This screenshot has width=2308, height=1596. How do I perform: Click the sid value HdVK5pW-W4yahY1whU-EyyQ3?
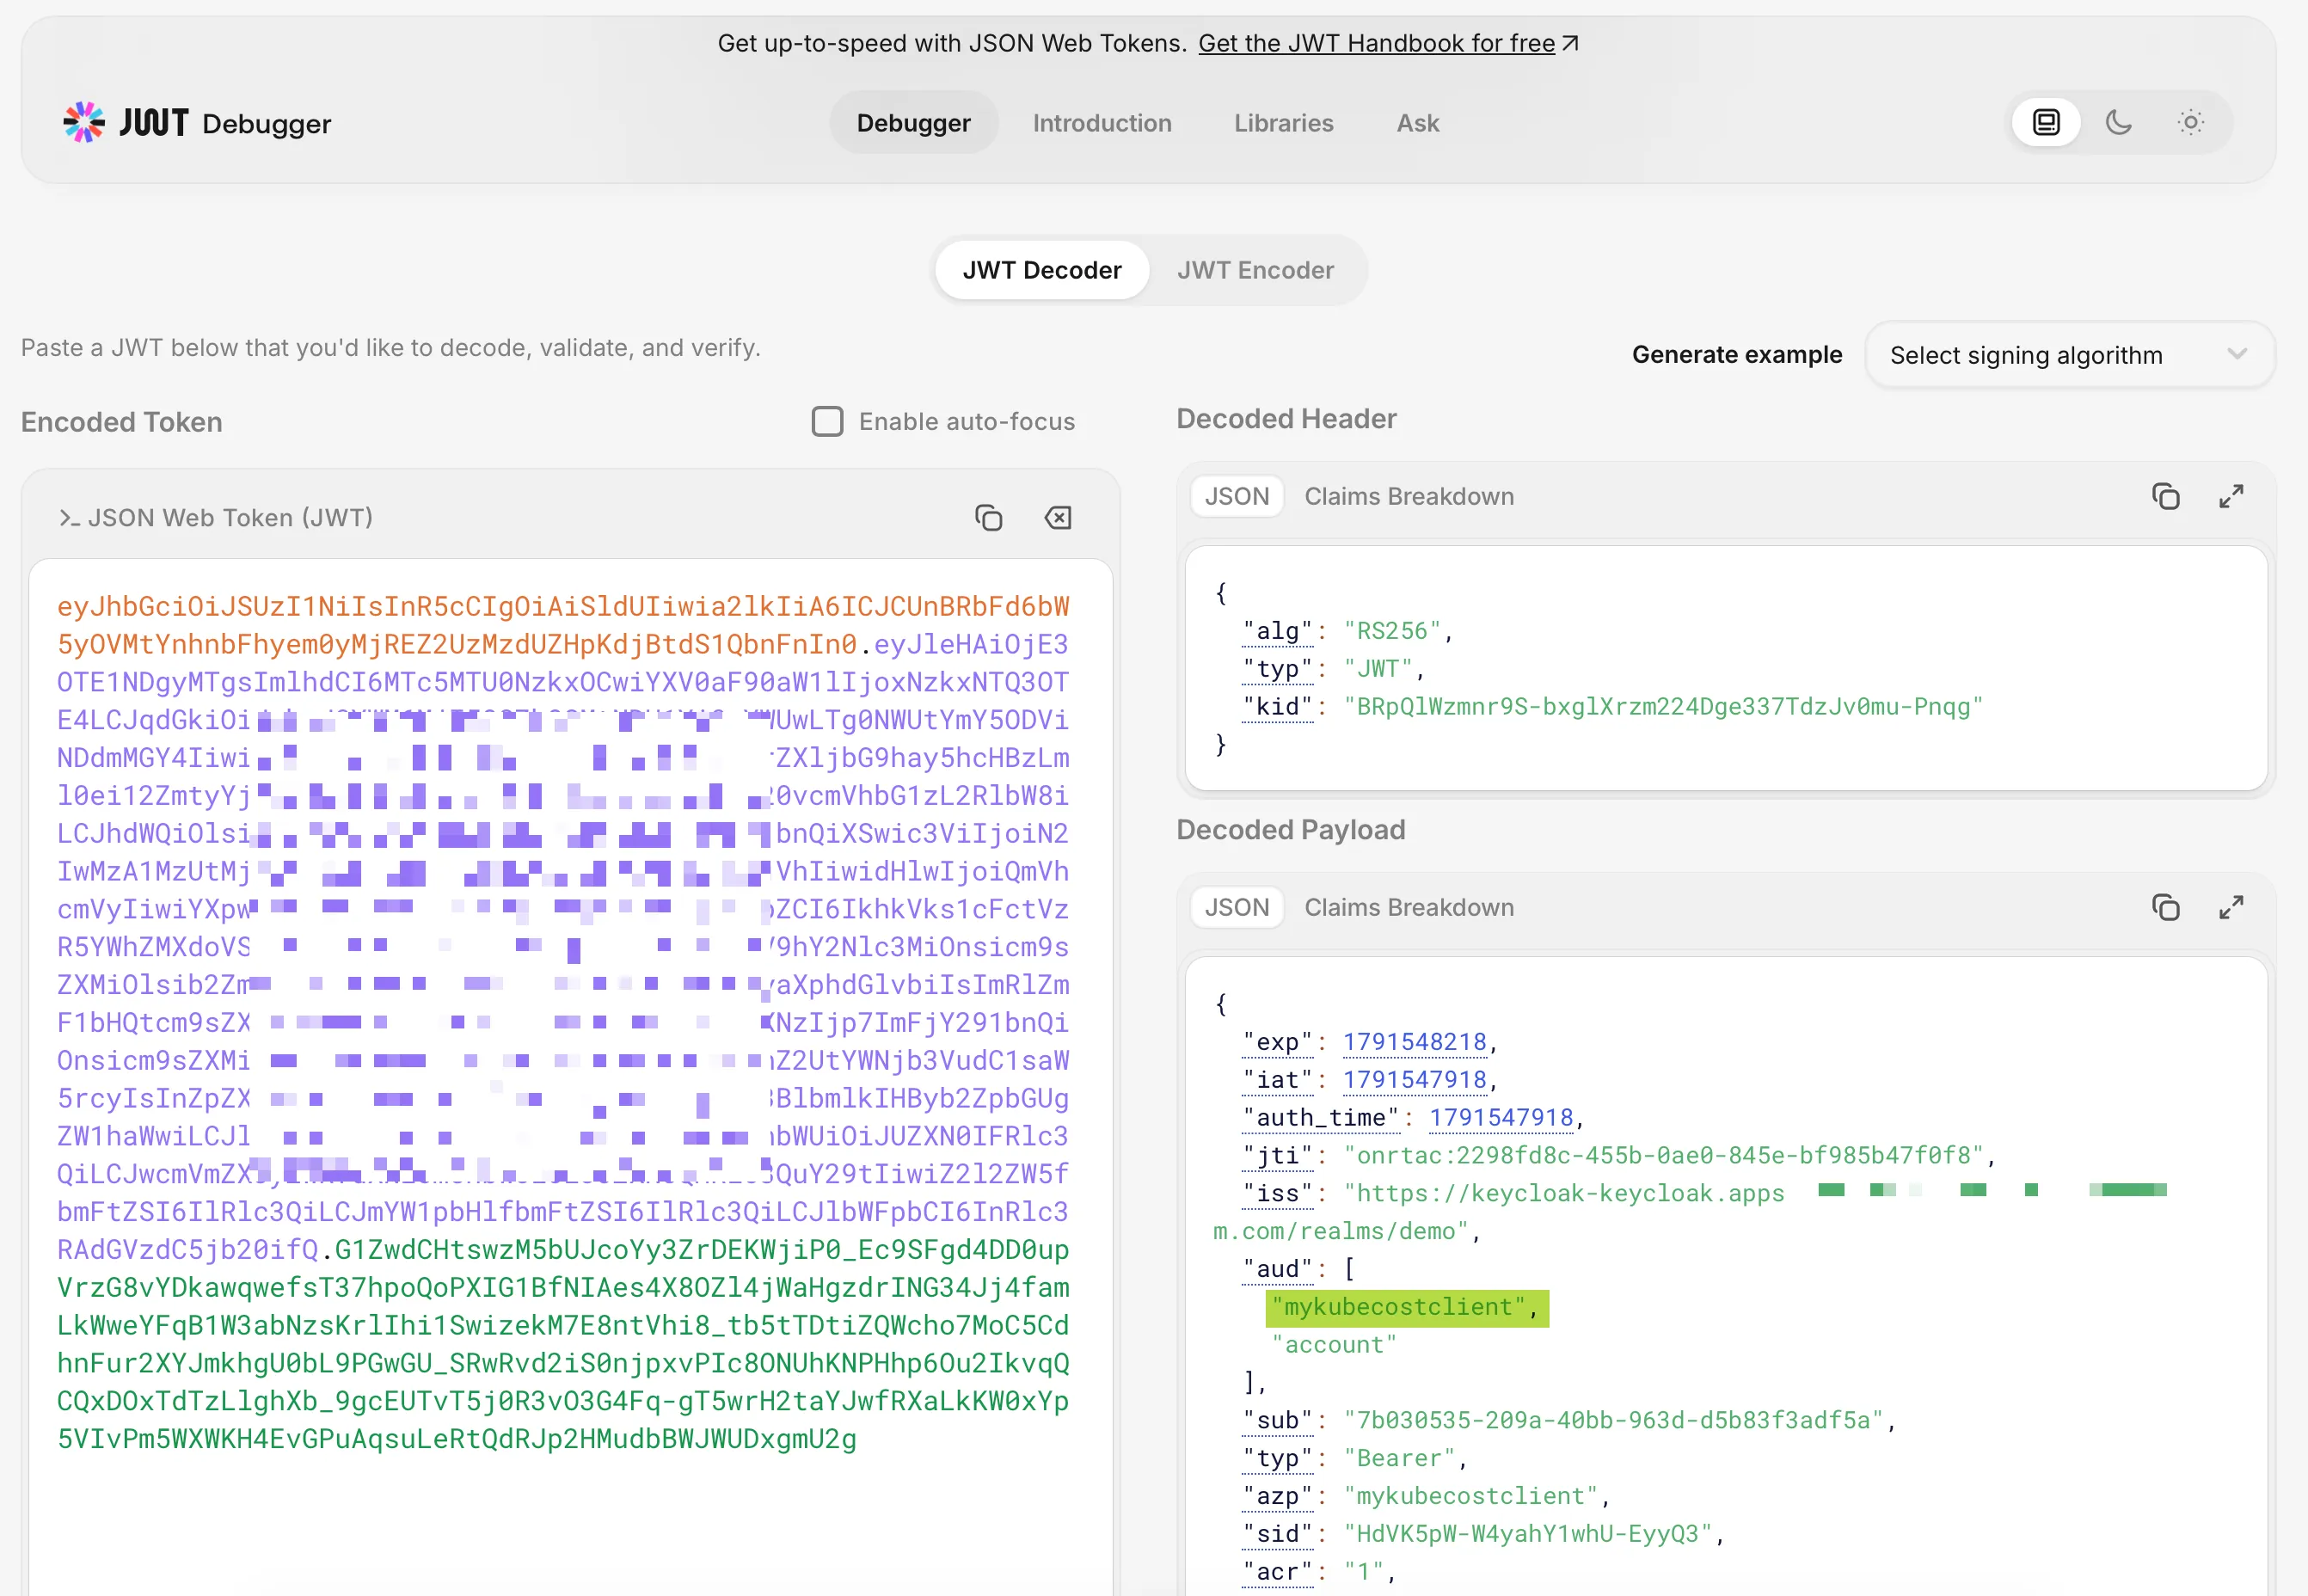pos(1527,1534)
